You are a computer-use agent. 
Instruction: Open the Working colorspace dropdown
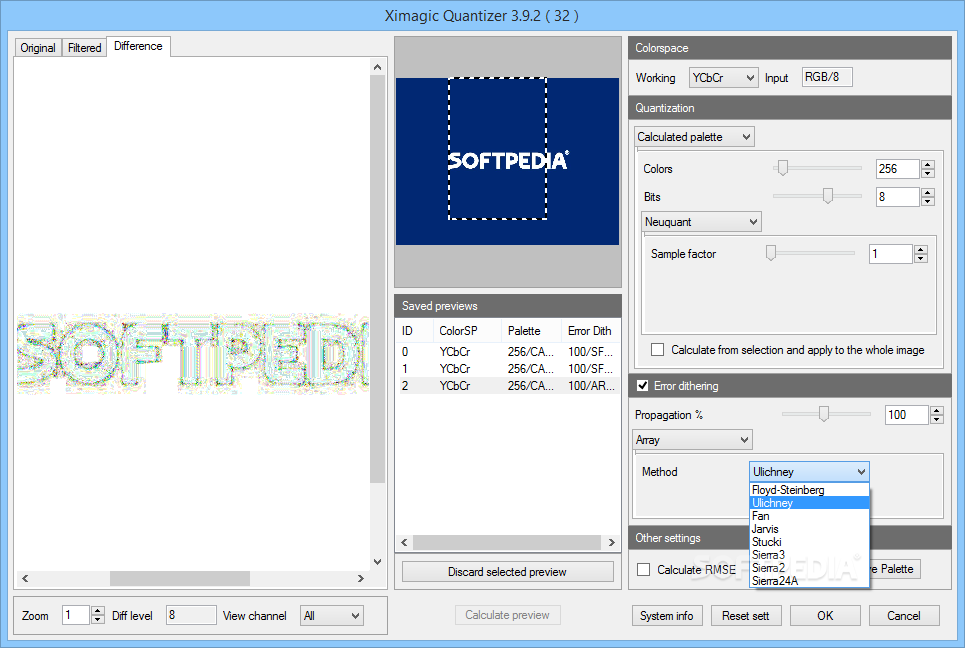(723, 78)
